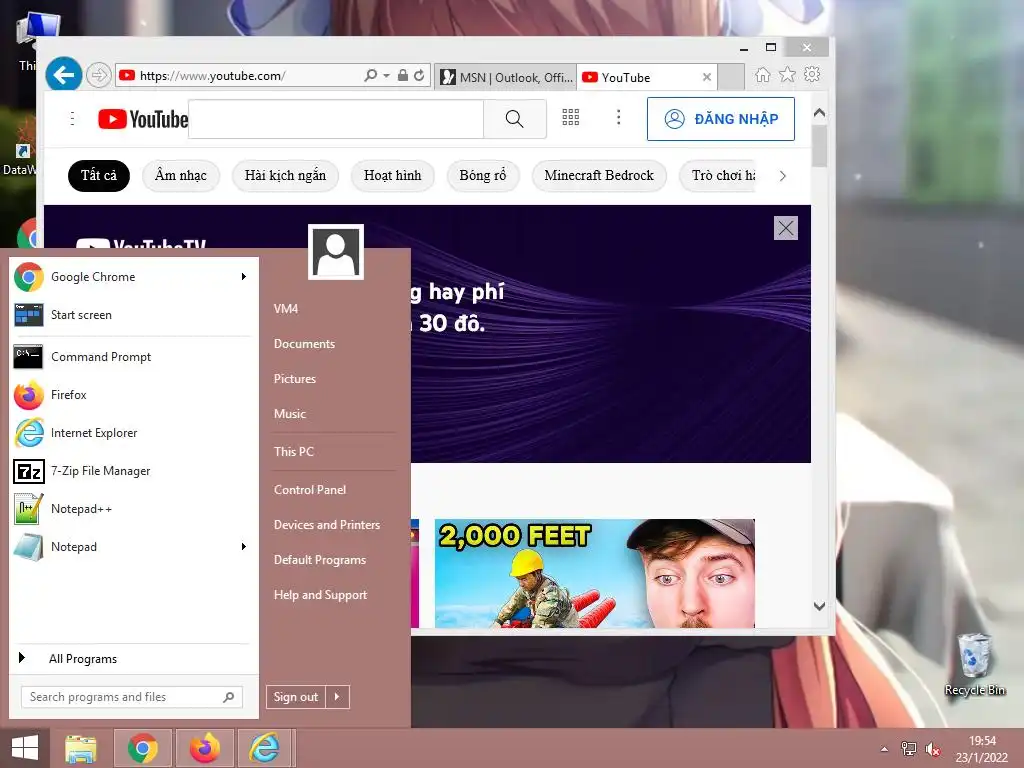Open Control Panel from Start menu
This screenshot has height=768, width=1024.
coord(310,490)
